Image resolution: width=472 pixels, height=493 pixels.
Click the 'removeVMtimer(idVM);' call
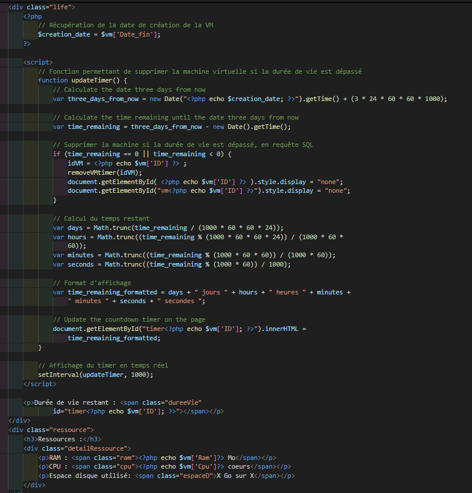click(x=105, y=173)
